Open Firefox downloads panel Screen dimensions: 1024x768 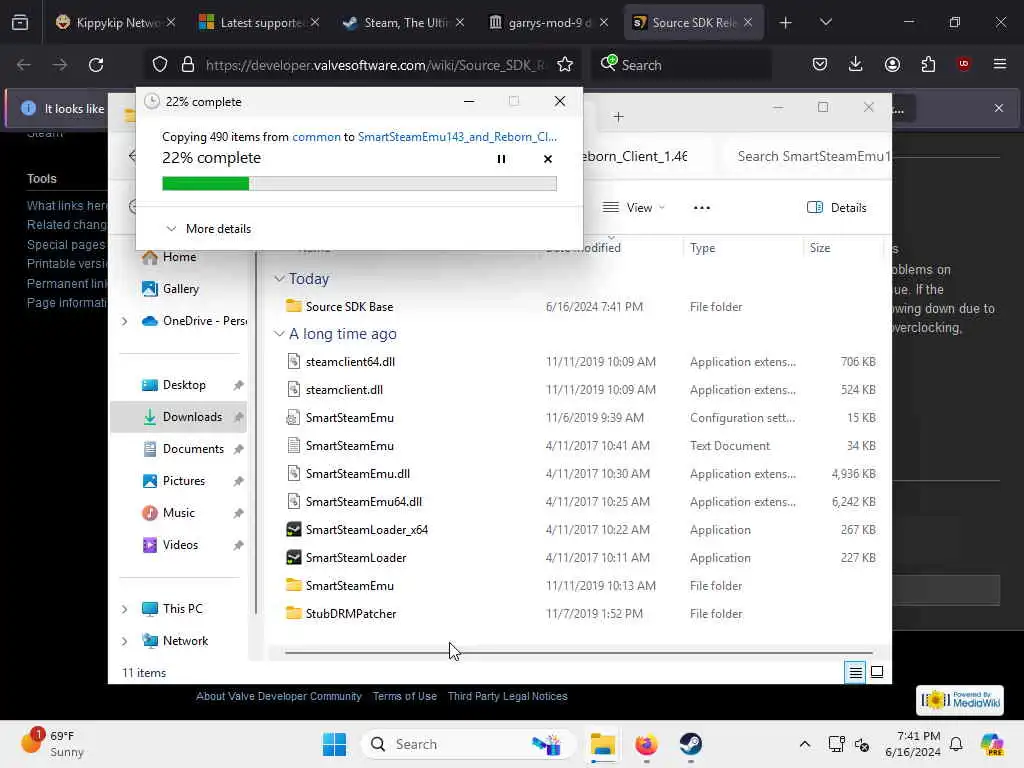click(856, 64)
